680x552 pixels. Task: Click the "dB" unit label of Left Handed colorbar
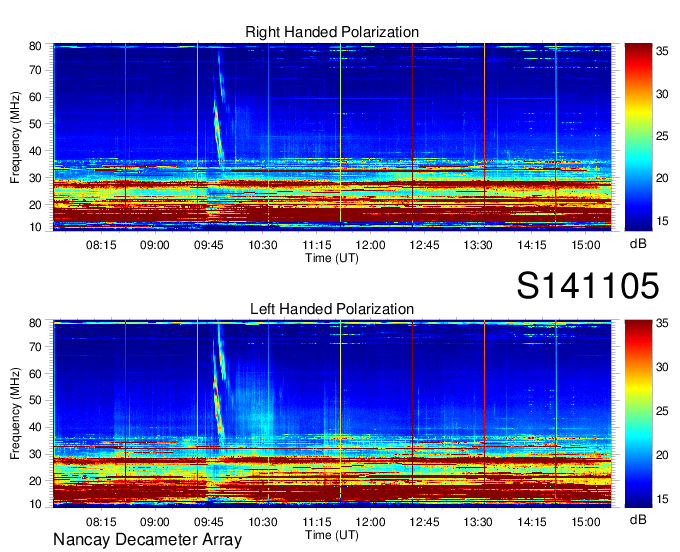638,520
